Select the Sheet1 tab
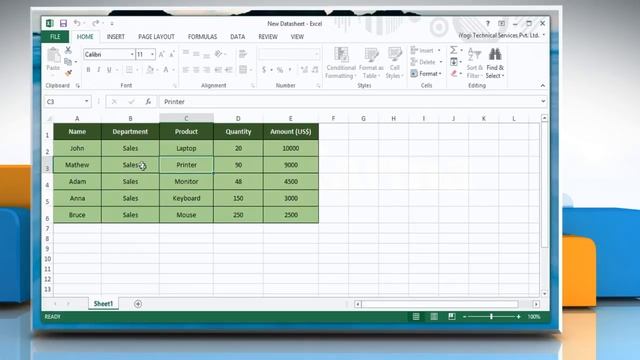The image size is (640, 360). click(x=103, y=304)
